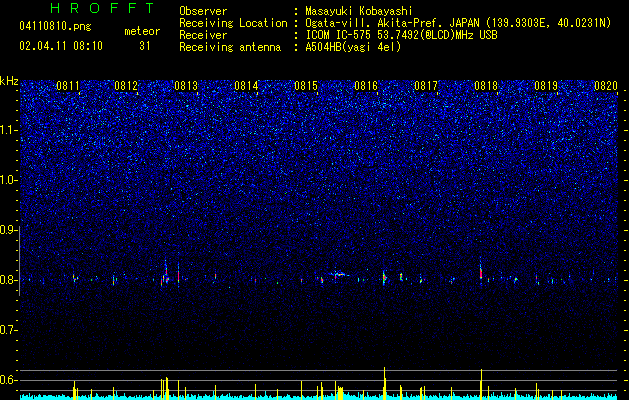Click the Receiving Location label
Screen dimensions: 629x400
[233, 23]
